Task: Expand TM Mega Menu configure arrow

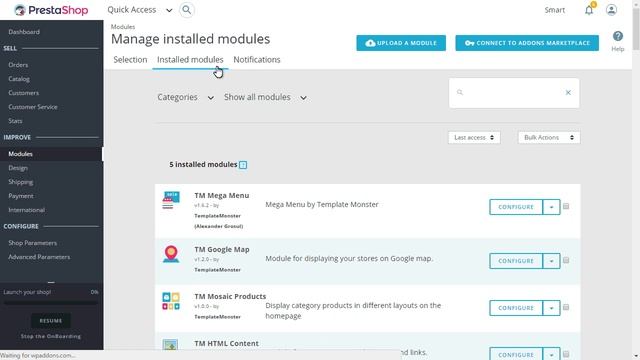Action: (551, 207)
